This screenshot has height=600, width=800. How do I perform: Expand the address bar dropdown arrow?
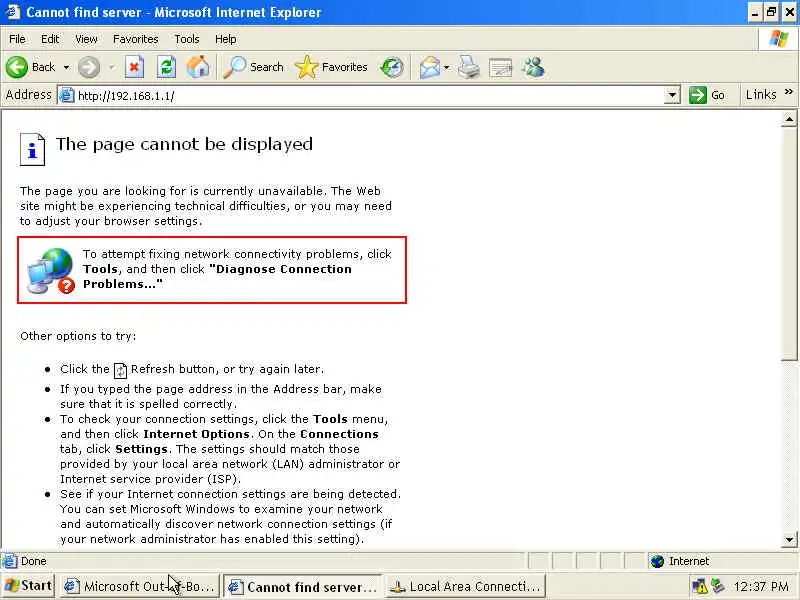pyautogui.click(x=672, y=95)
